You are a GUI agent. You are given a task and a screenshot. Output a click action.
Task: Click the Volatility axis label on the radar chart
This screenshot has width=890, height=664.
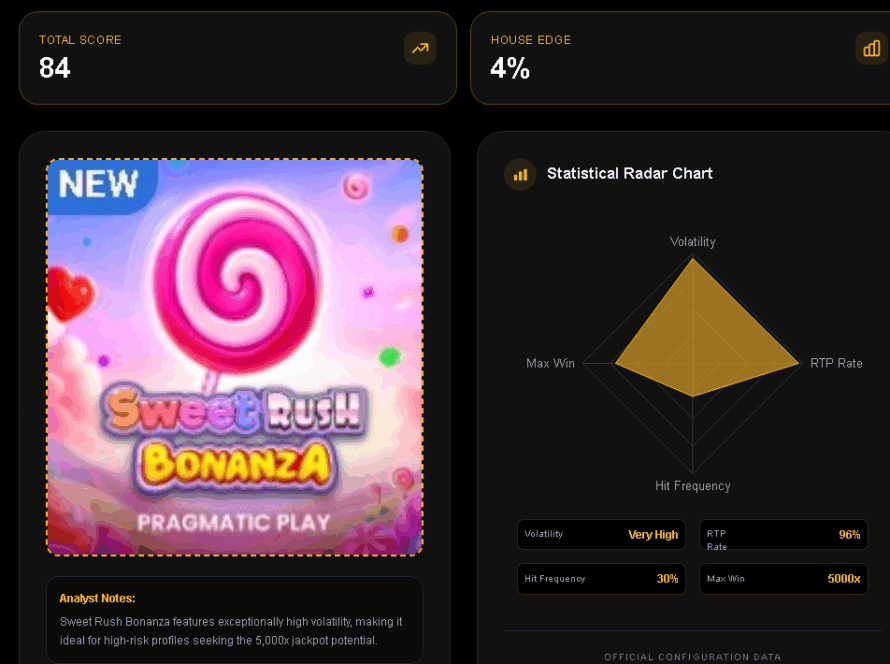tap(692, 242)
